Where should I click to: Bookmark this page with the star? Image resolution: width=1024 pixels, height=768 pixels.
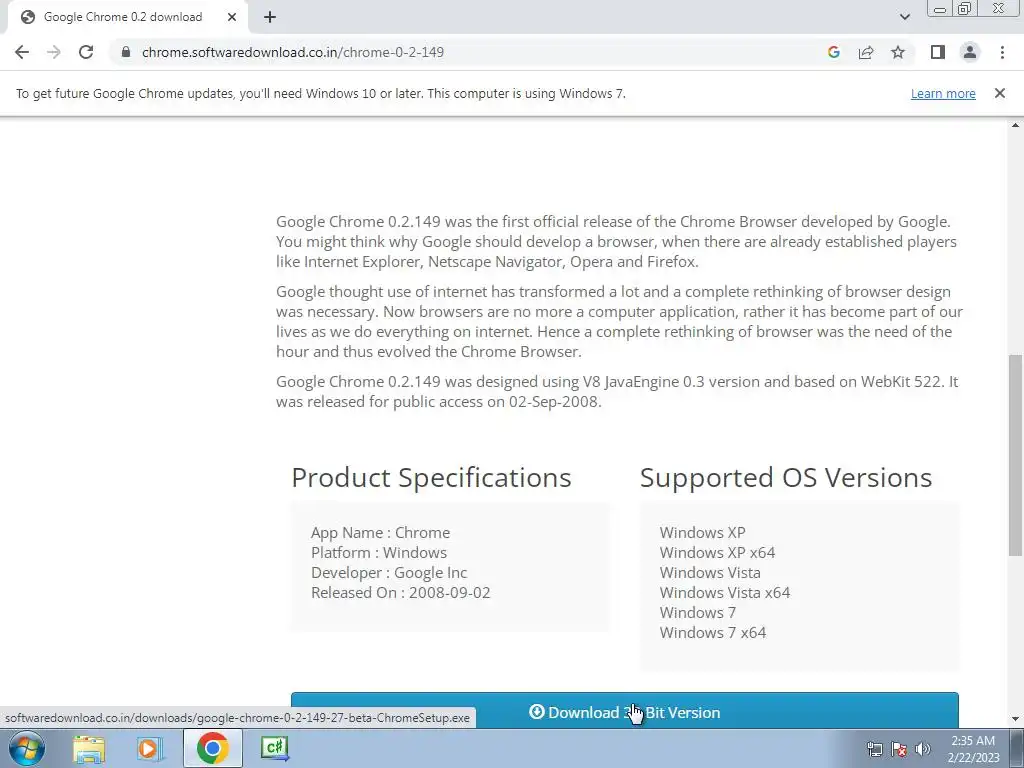click(898, 52)
